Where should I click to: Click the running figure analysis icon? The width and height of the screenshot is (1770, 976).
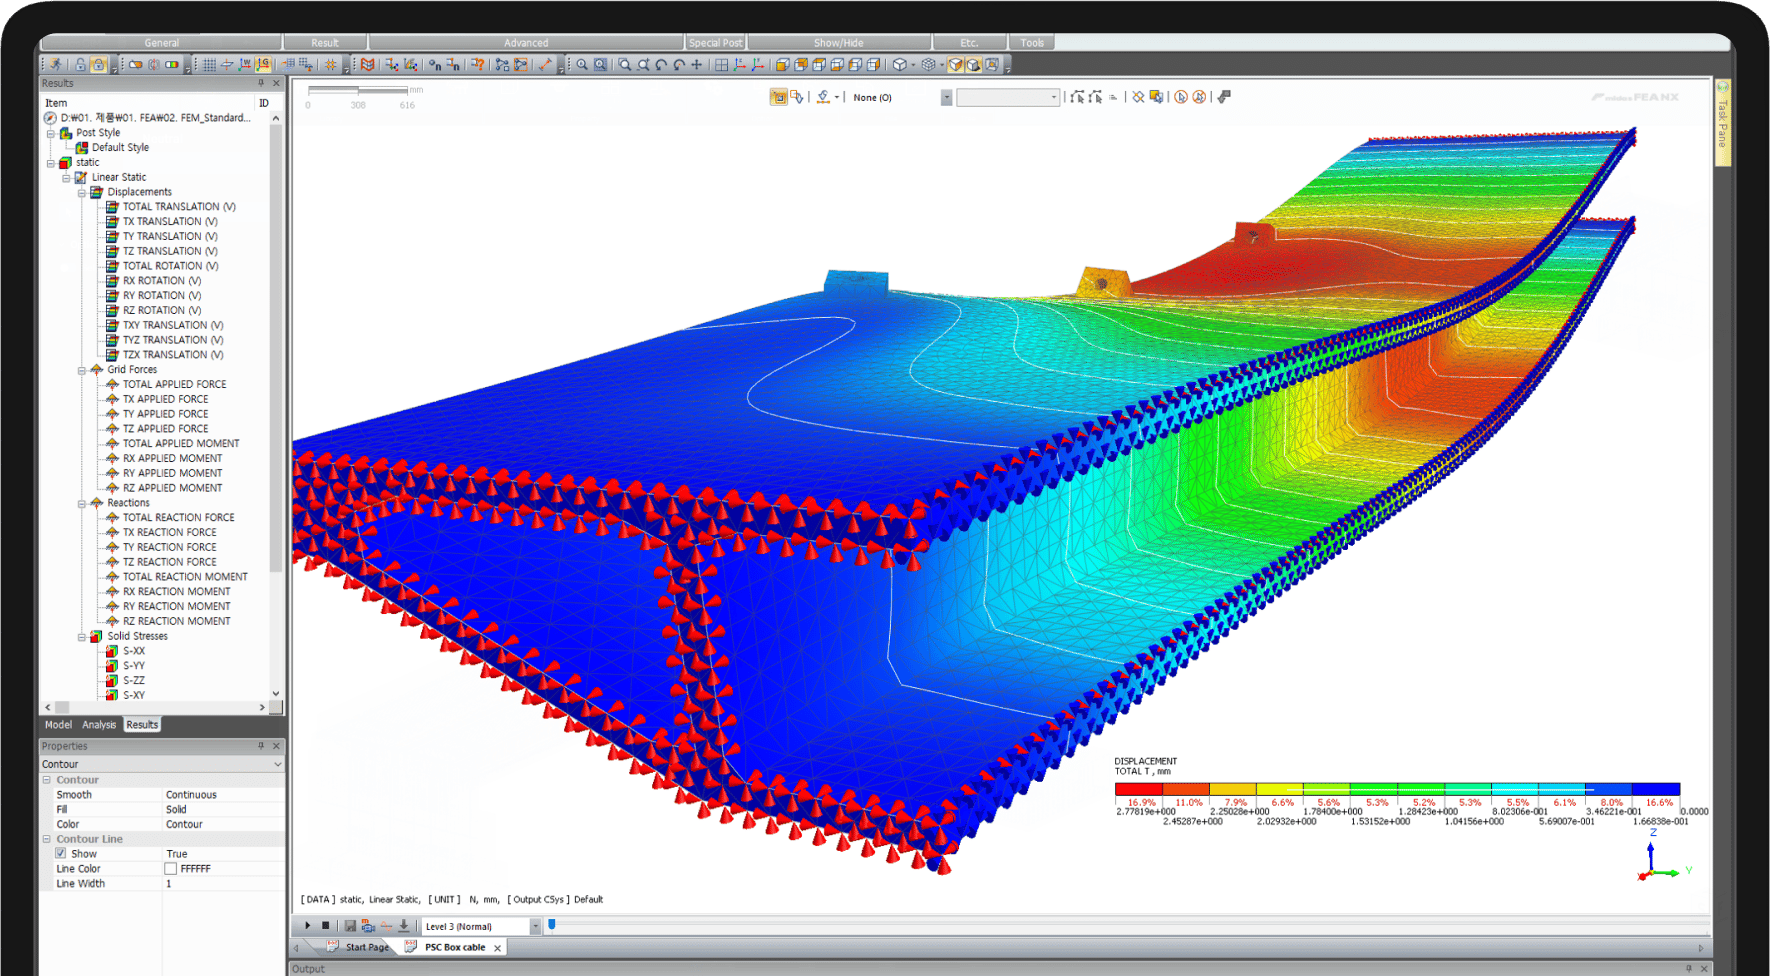pos(56,65)
